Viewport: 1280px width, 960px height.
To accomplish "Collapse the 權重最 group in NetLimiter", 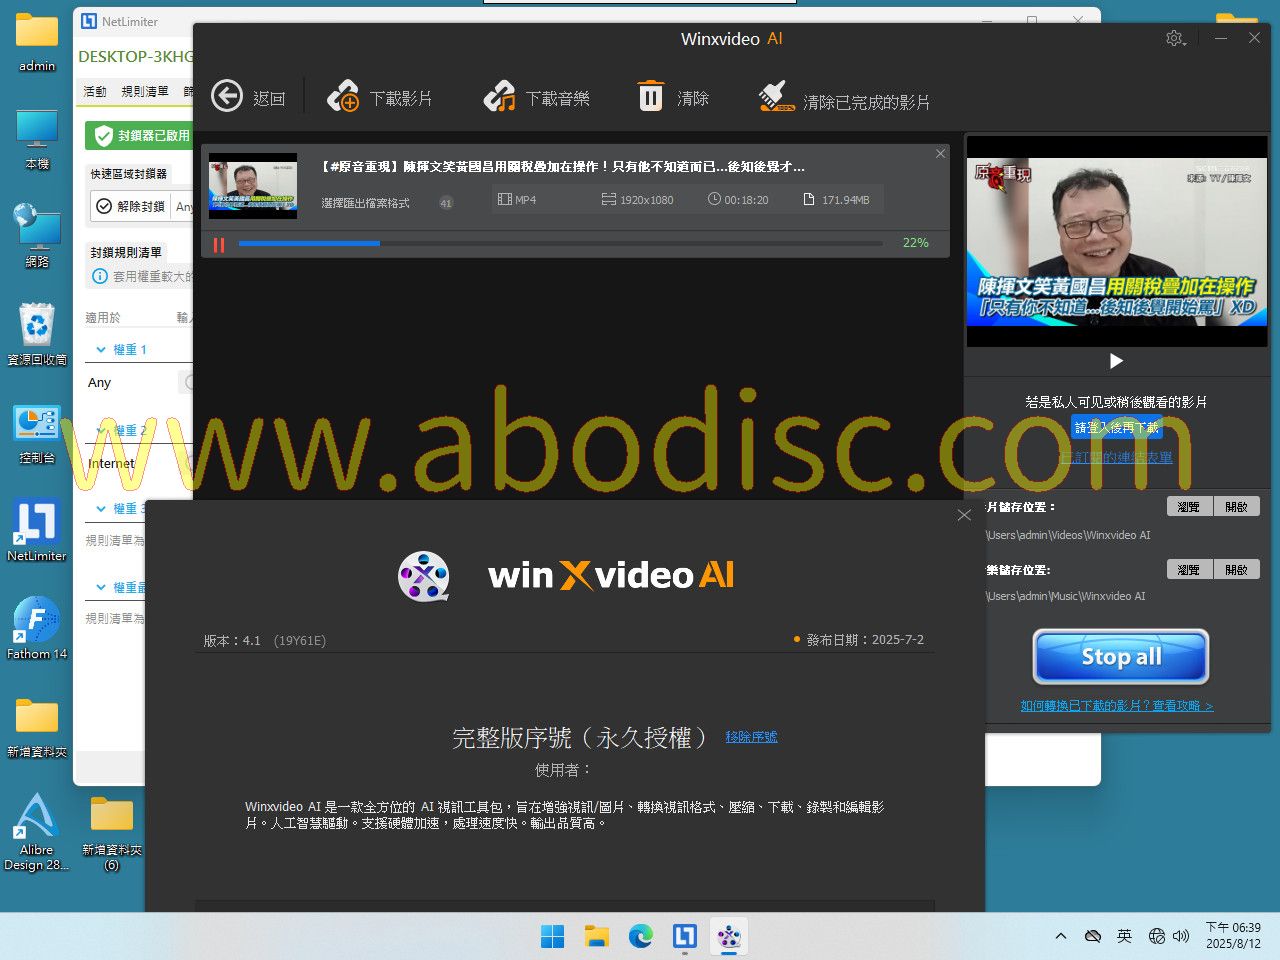I will click(101, 588).
